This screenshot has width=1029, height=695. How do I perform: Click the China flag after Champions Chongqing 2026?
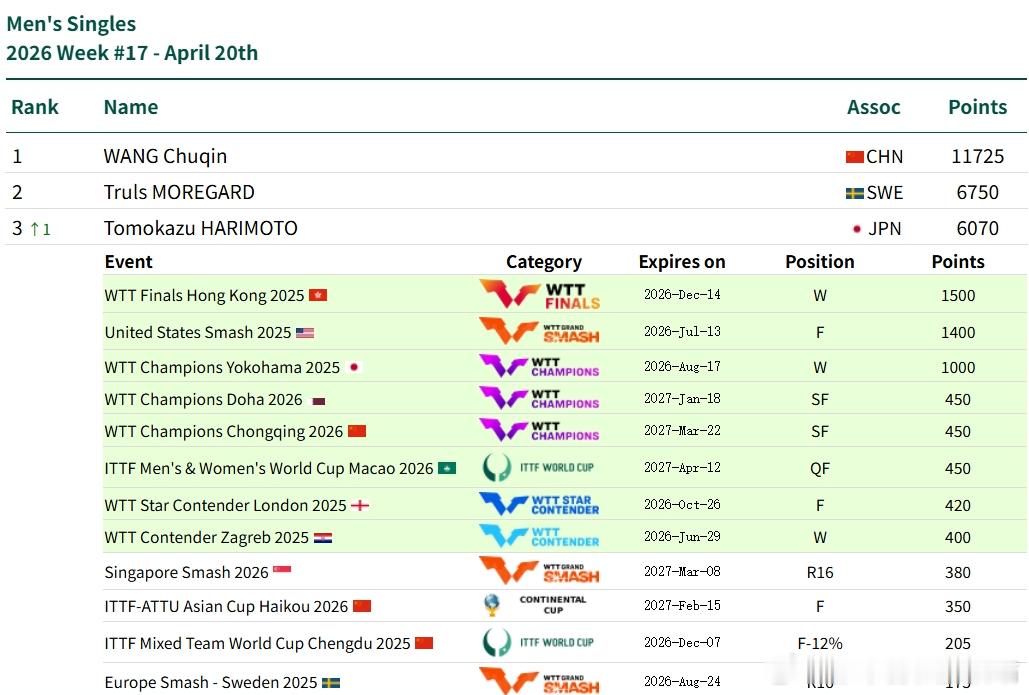pos(357,431)
